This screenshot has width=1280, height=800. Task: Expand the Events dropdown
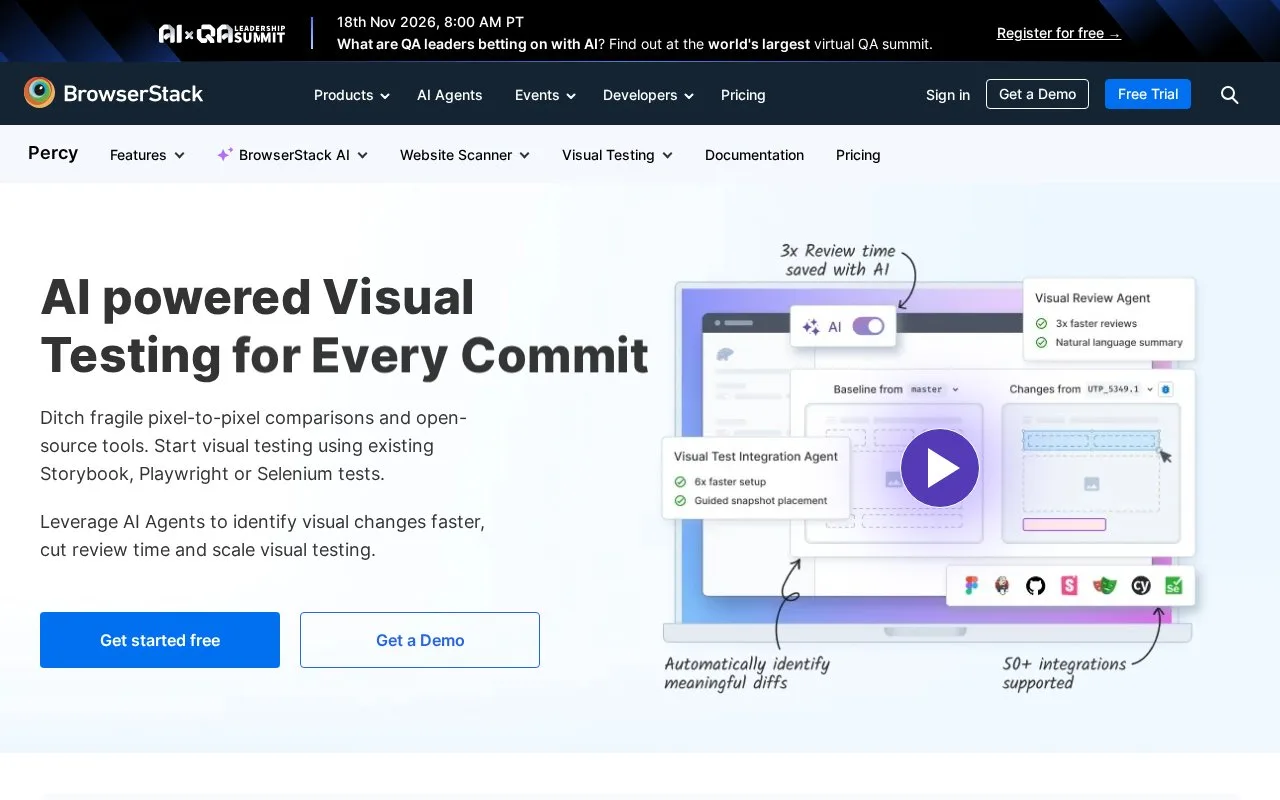point(545,95)
